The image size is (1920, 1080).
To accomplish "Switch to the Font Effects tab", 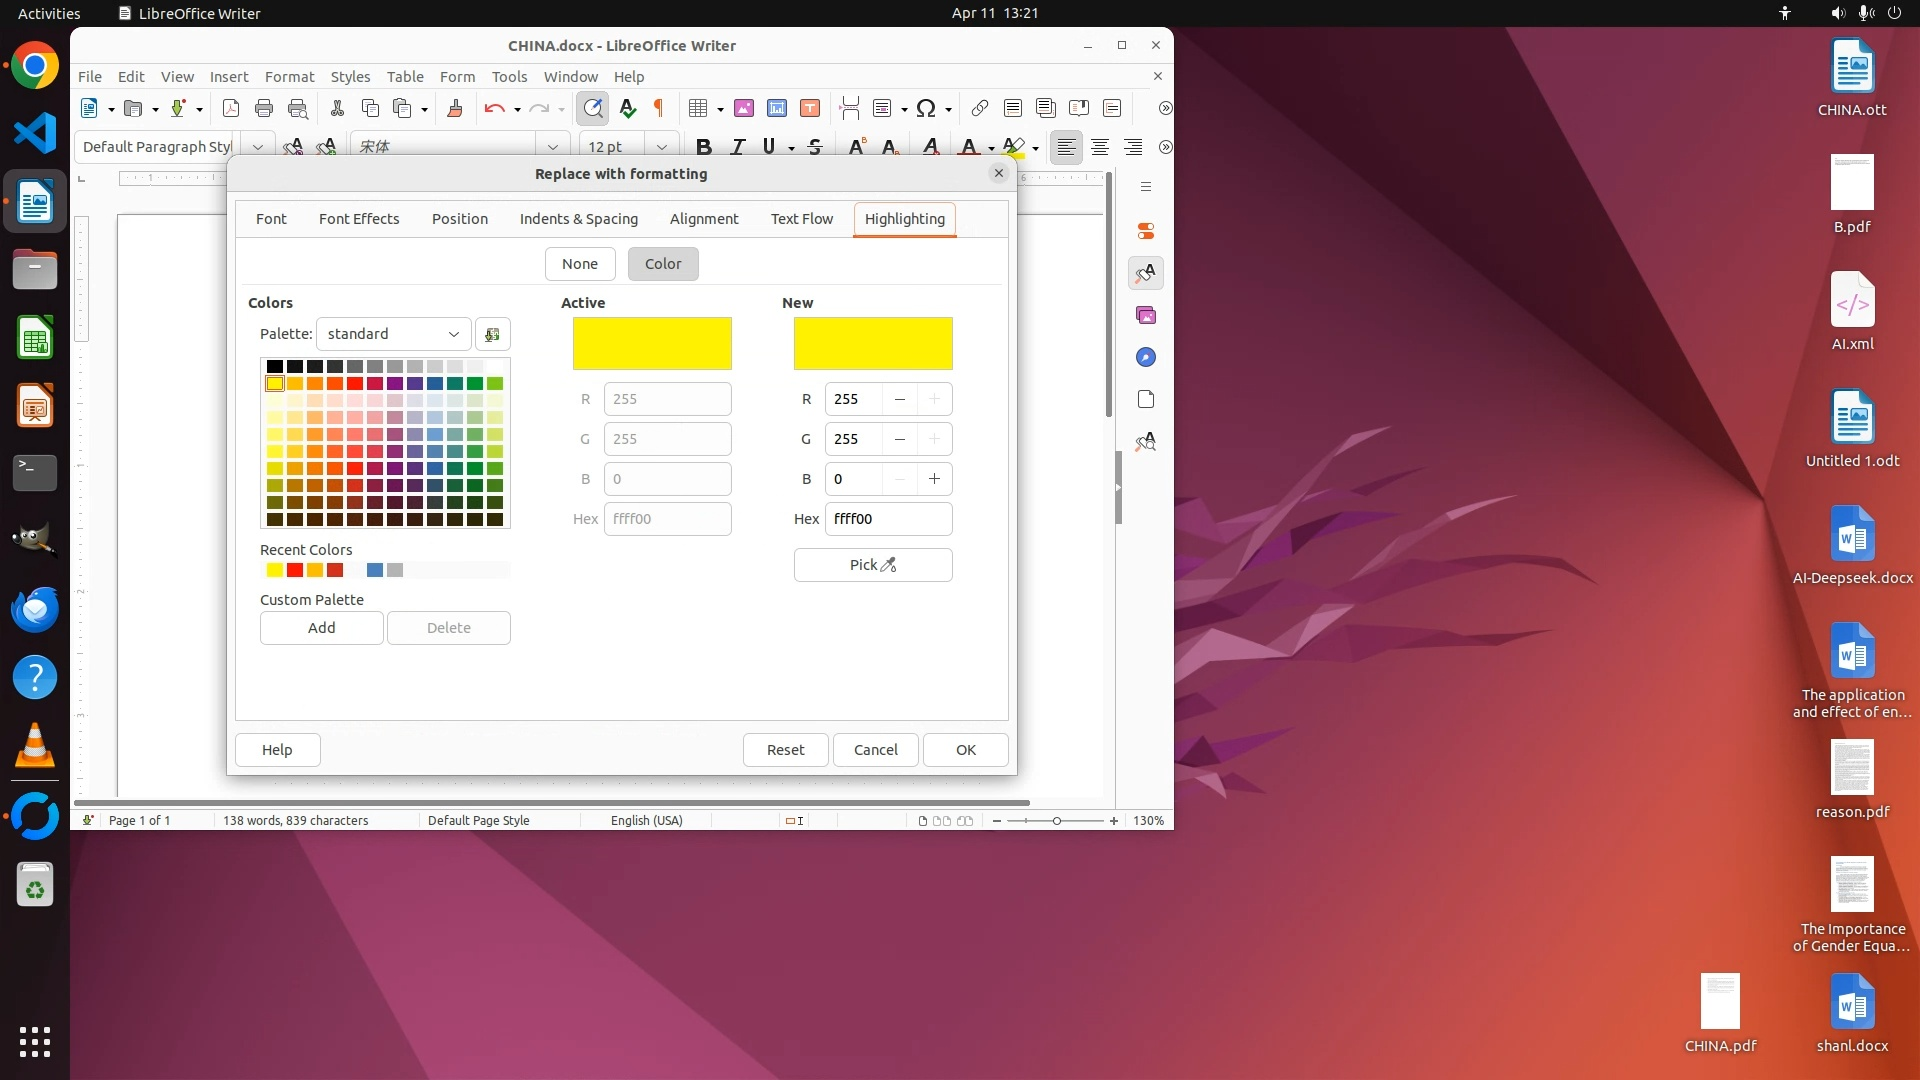I will click(x=359, y=219).
